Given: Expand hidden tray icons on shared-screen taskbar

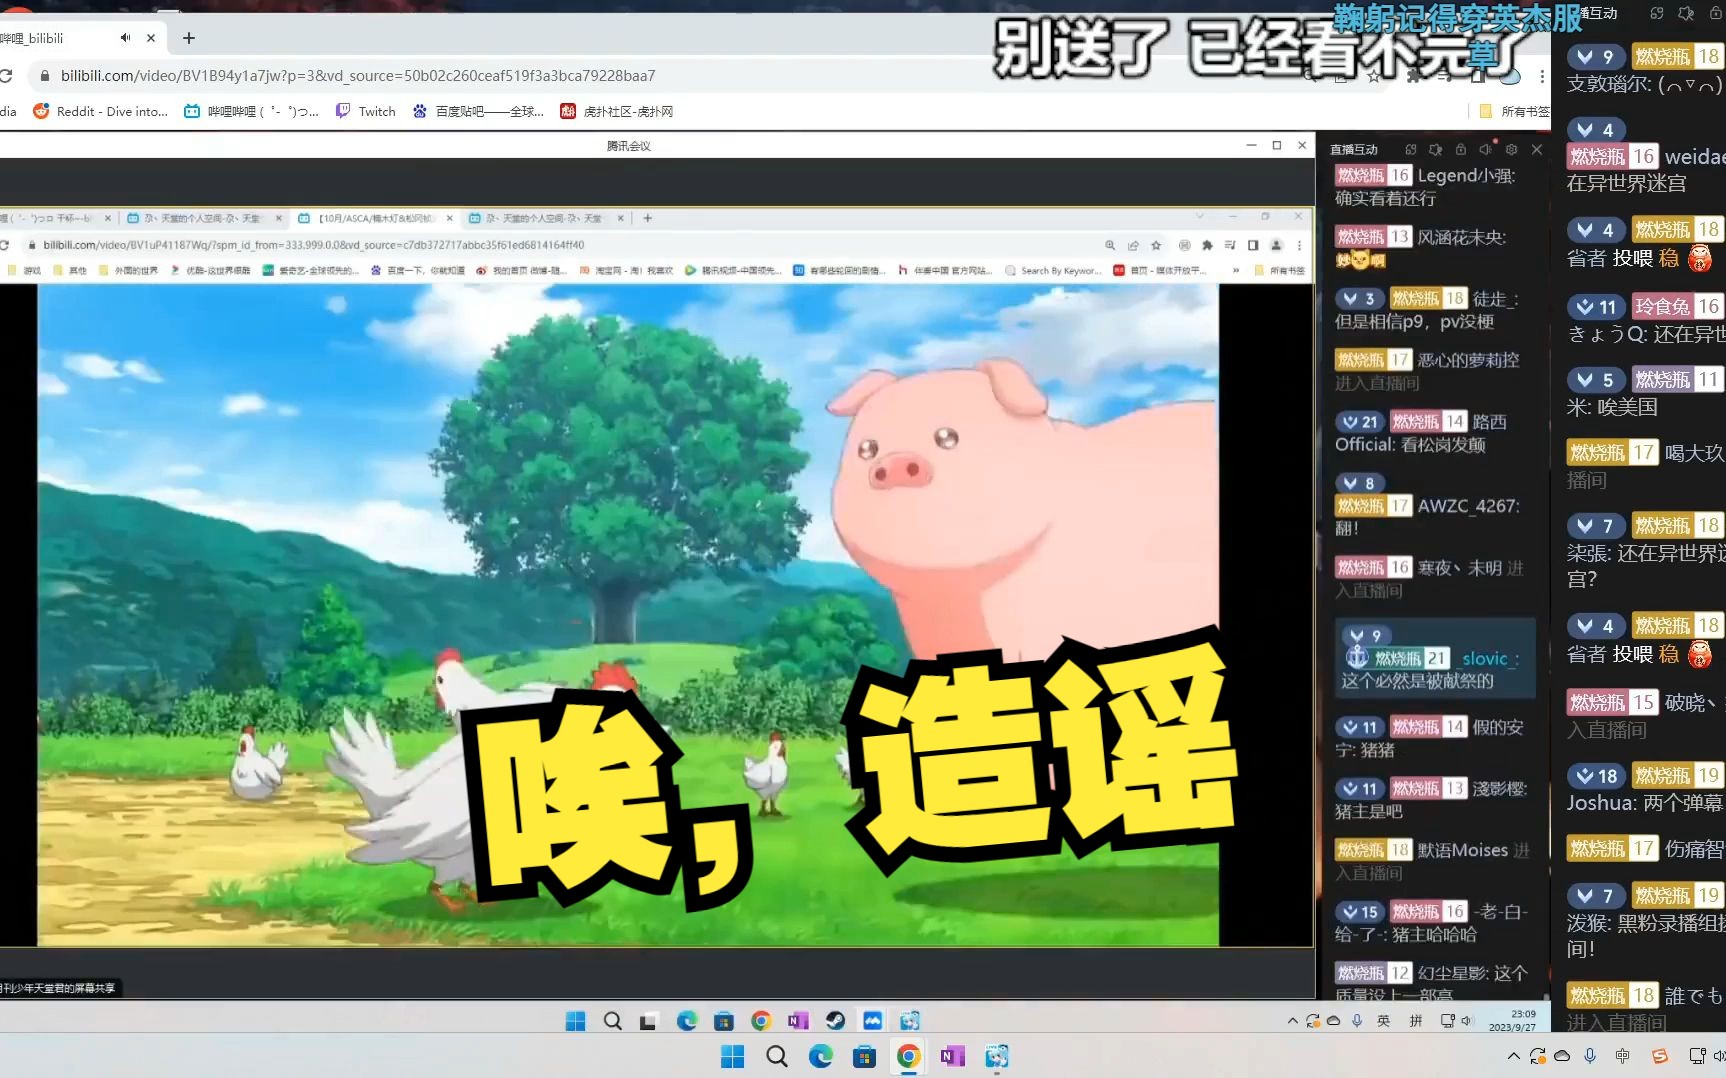Looking at the screenshot, I should click(x=1292, y=1021).
